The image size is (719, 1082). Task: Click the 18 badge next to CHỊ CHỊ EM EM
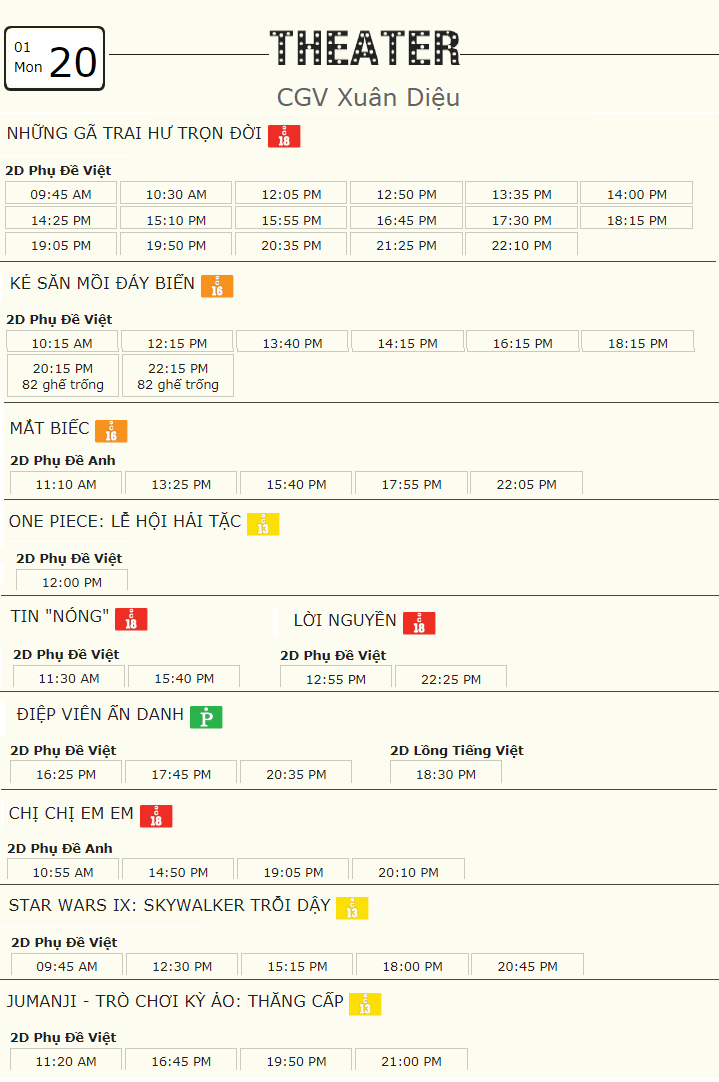coord(156,816)
